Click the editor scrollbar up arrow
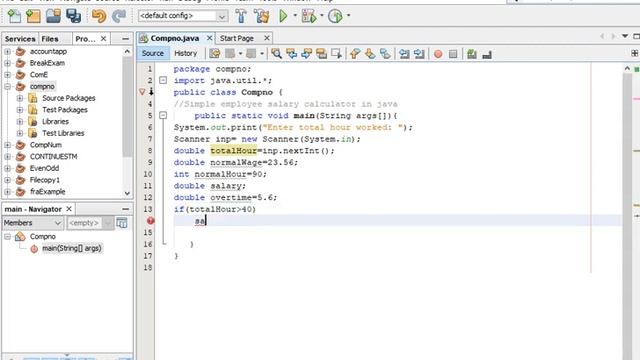 tap(627, 69)
